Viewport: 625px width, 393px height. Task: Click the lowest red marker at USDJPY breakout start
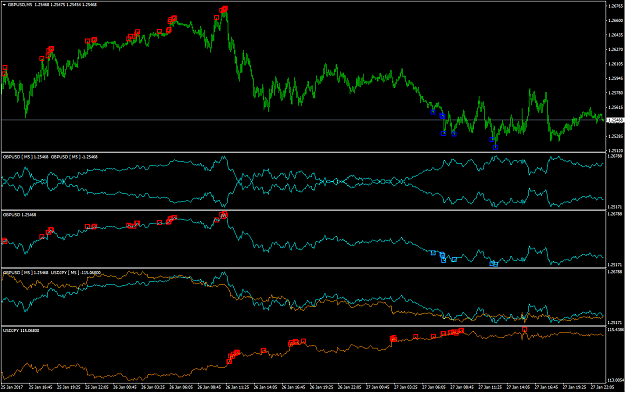(229, 362)
